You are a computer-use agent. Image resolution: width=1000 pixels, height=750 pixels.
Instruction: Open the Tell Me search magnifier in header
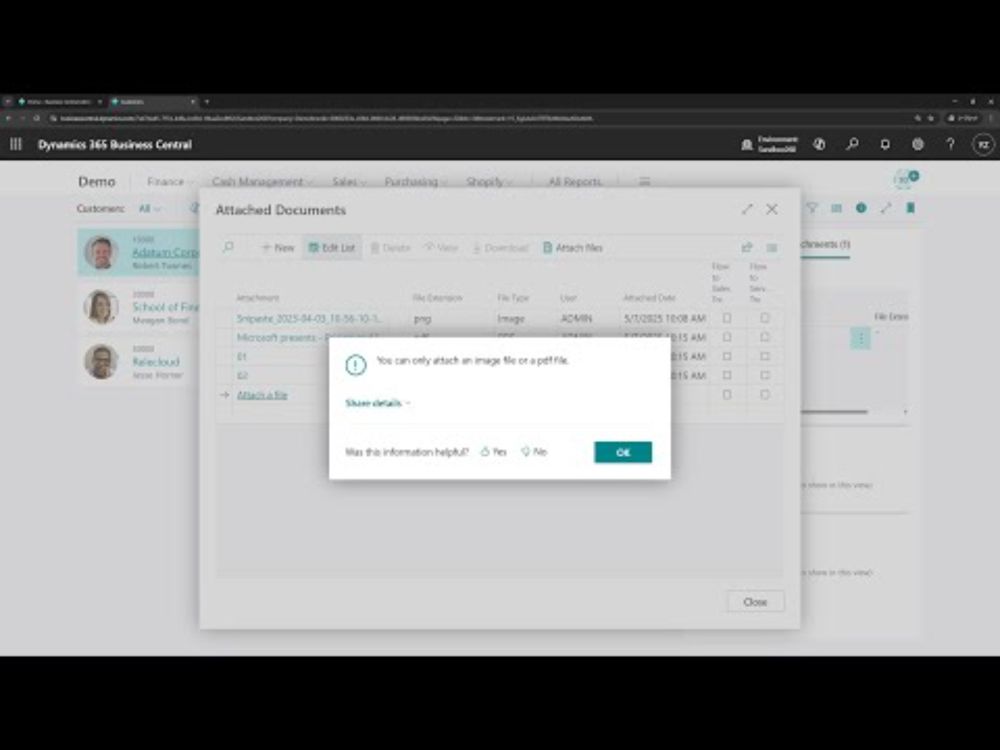click(x=853, y=145)
